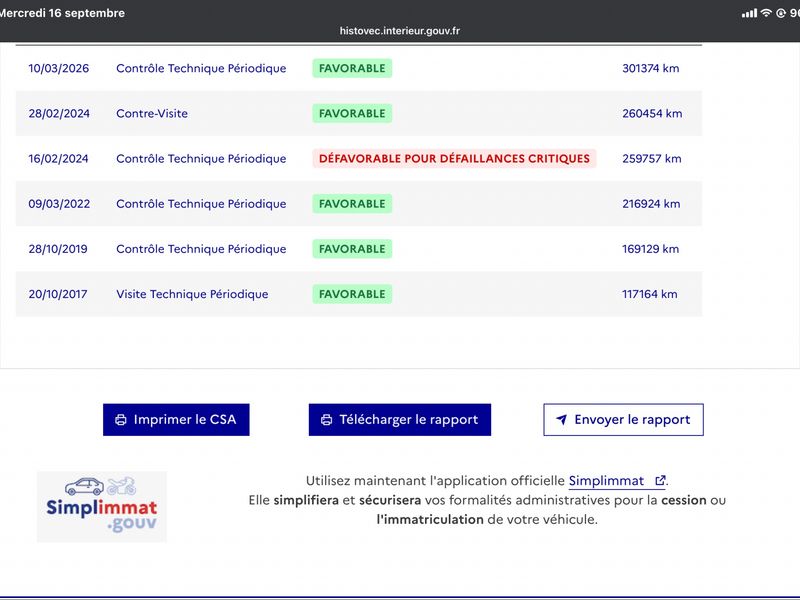Click the FAVORABLE badge for 09/03/2022

[x=352, y=204]
